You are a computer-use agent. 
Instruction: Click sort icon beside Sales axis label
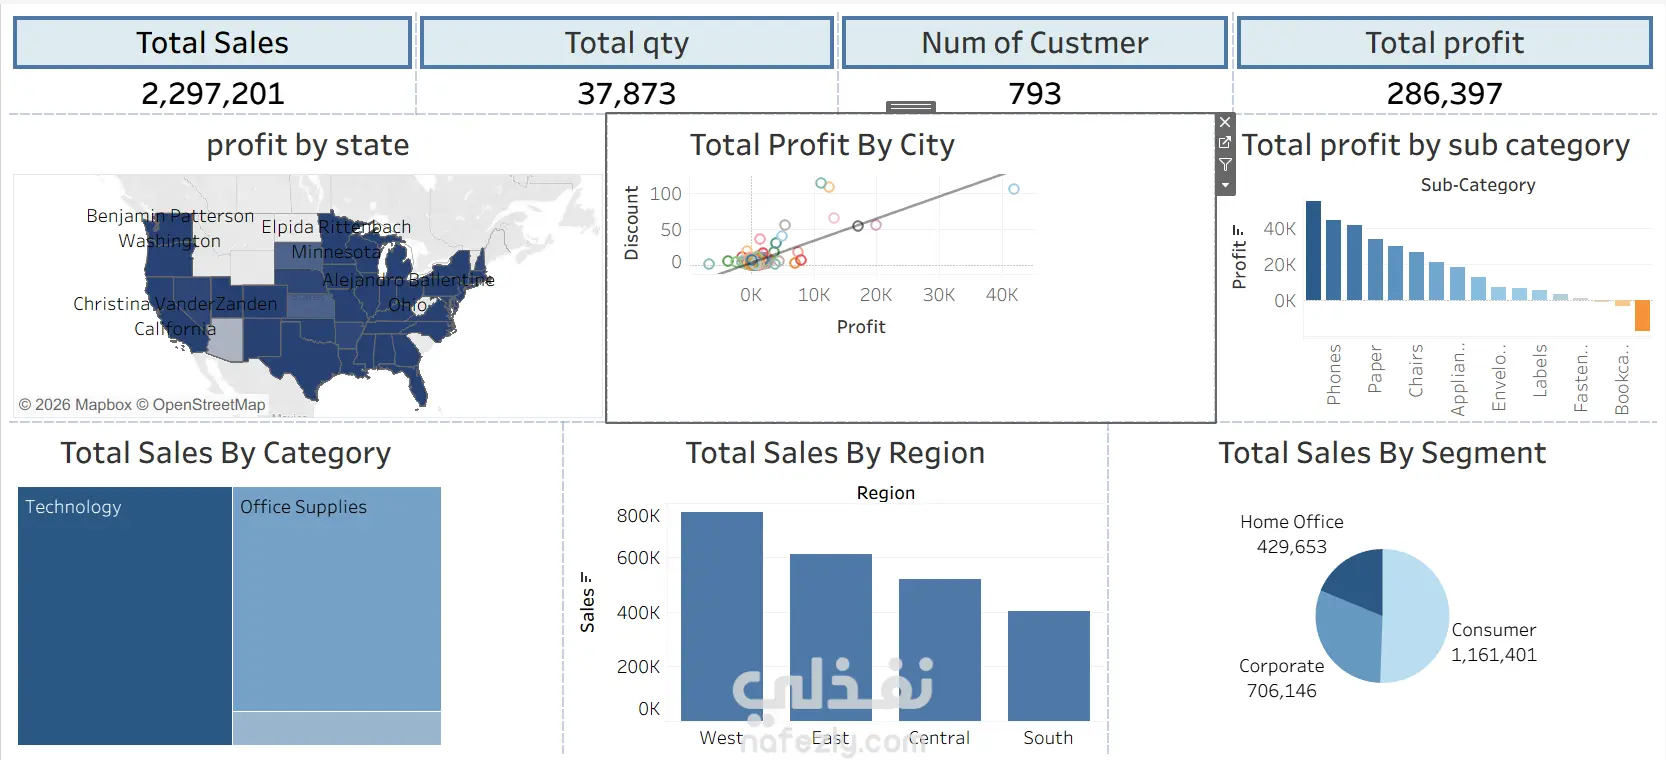(x=587, y=578)
